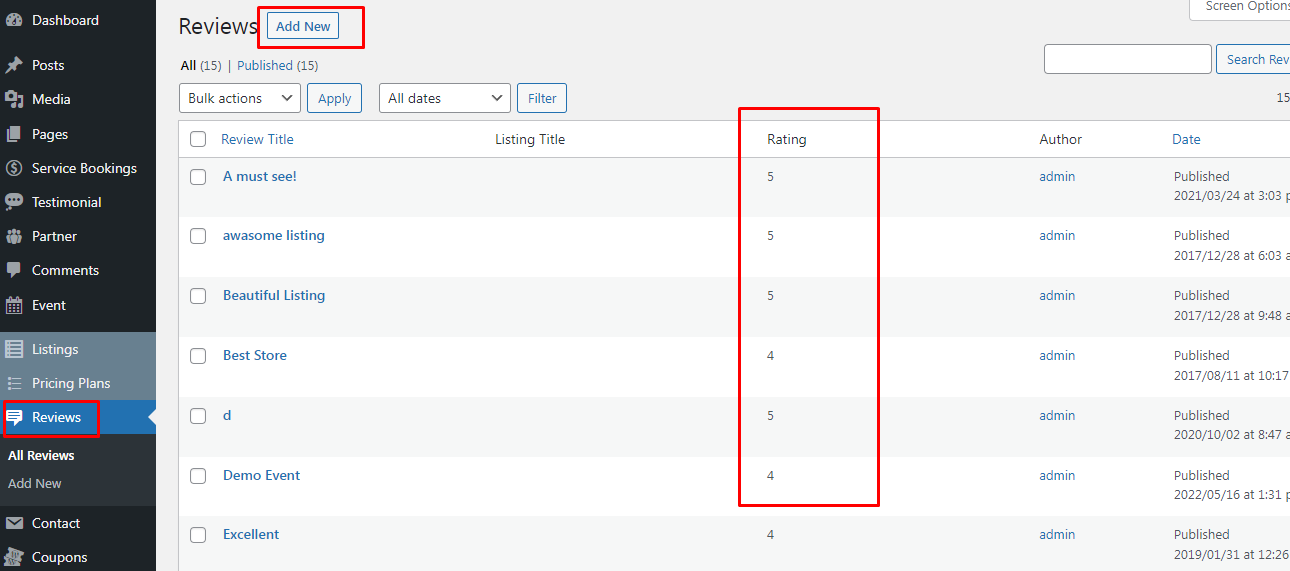Open the Pricing Plans menu item

(x=71, y=383)
